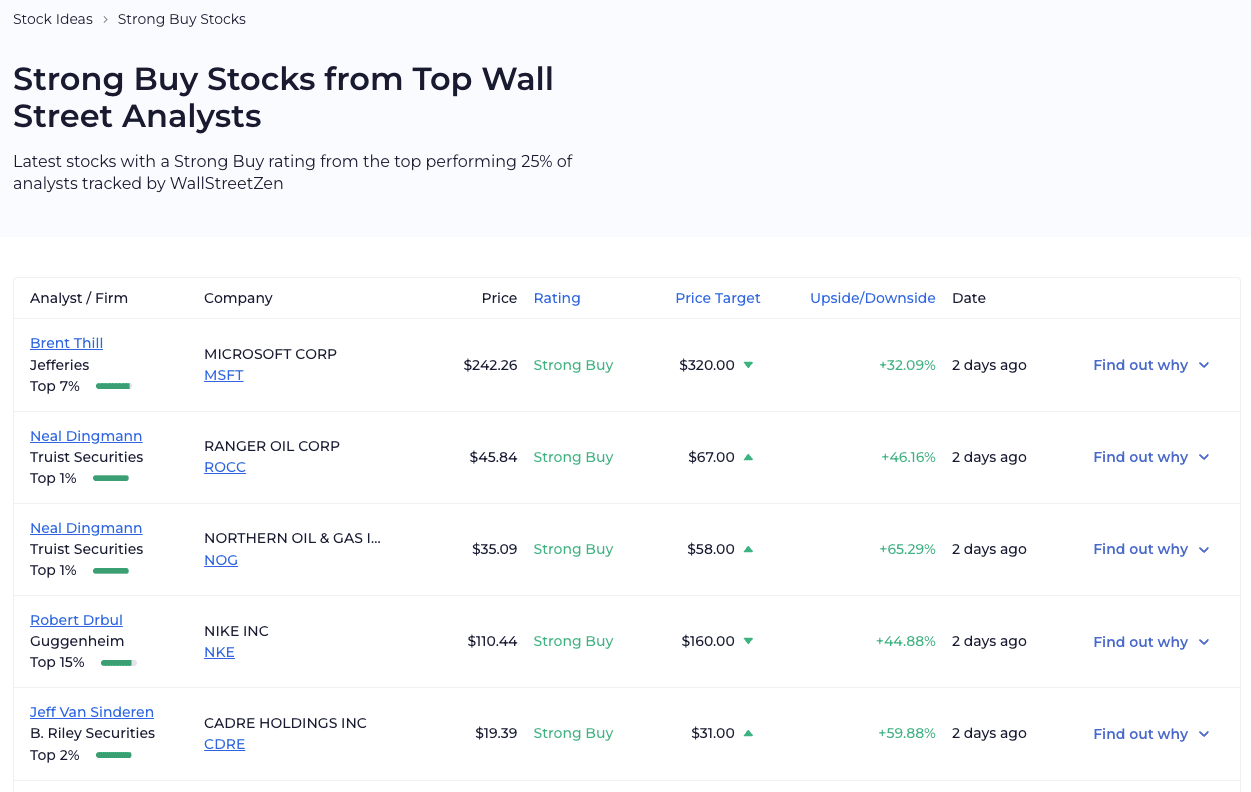Click the ROCC ticker link
Screen dimensions: 1251x792
click(225, 466)
